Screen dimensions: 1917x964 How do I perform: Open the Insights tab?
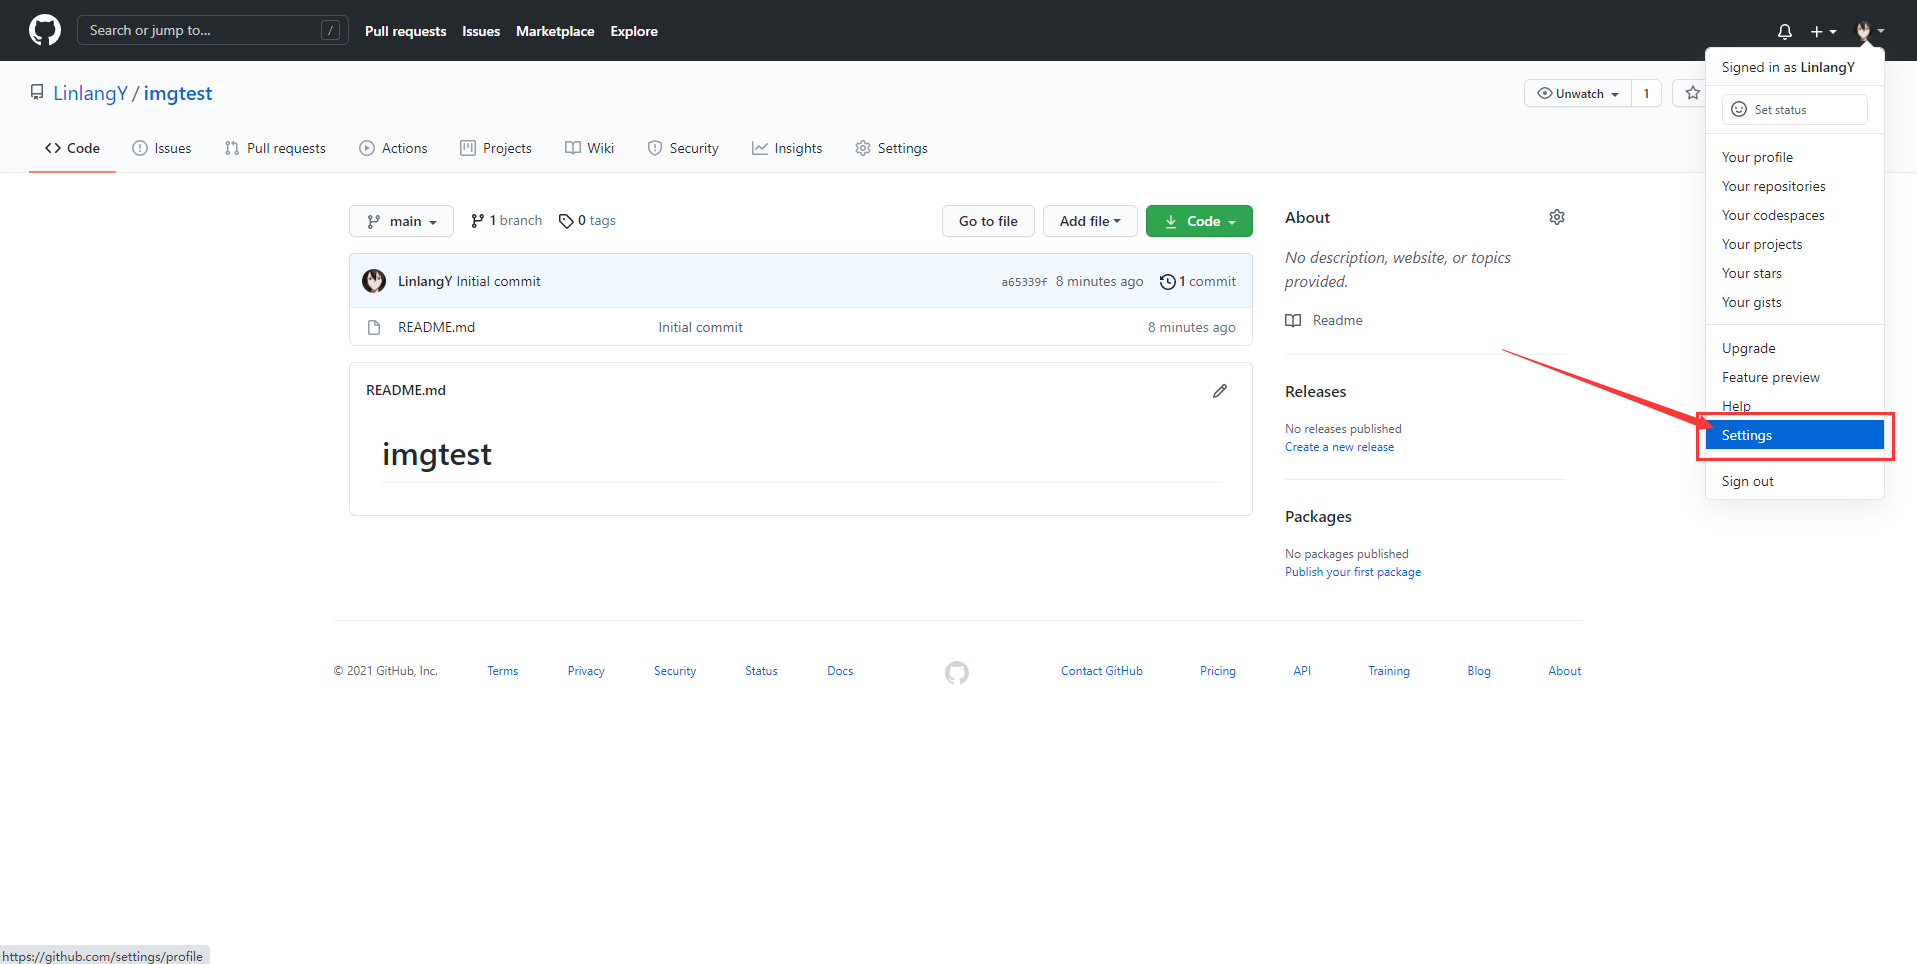(787, 148)
